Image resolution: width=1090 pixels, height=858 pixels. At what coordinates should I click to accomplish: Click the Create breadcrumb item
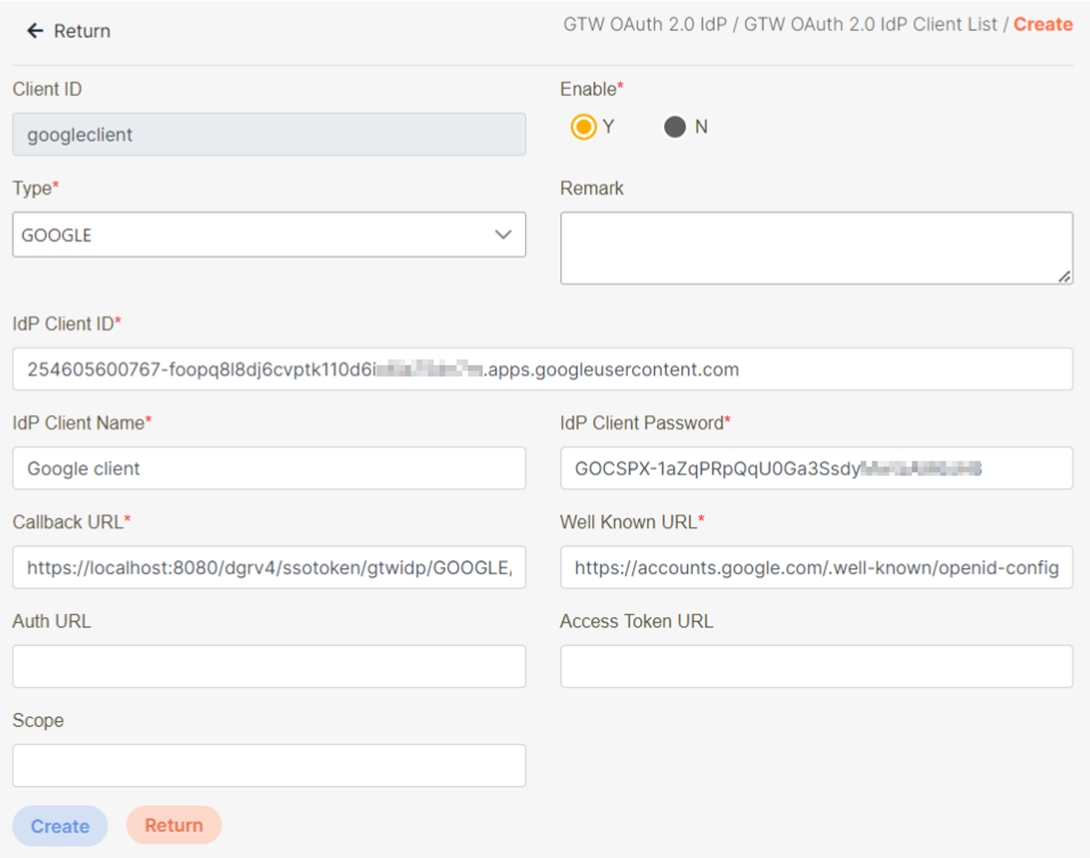pos(1042,25)
